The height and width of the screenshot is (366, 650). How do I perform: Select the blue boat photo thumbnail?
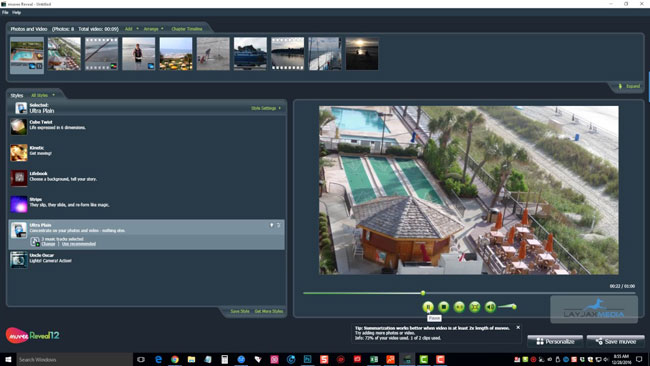coord(250,54)
